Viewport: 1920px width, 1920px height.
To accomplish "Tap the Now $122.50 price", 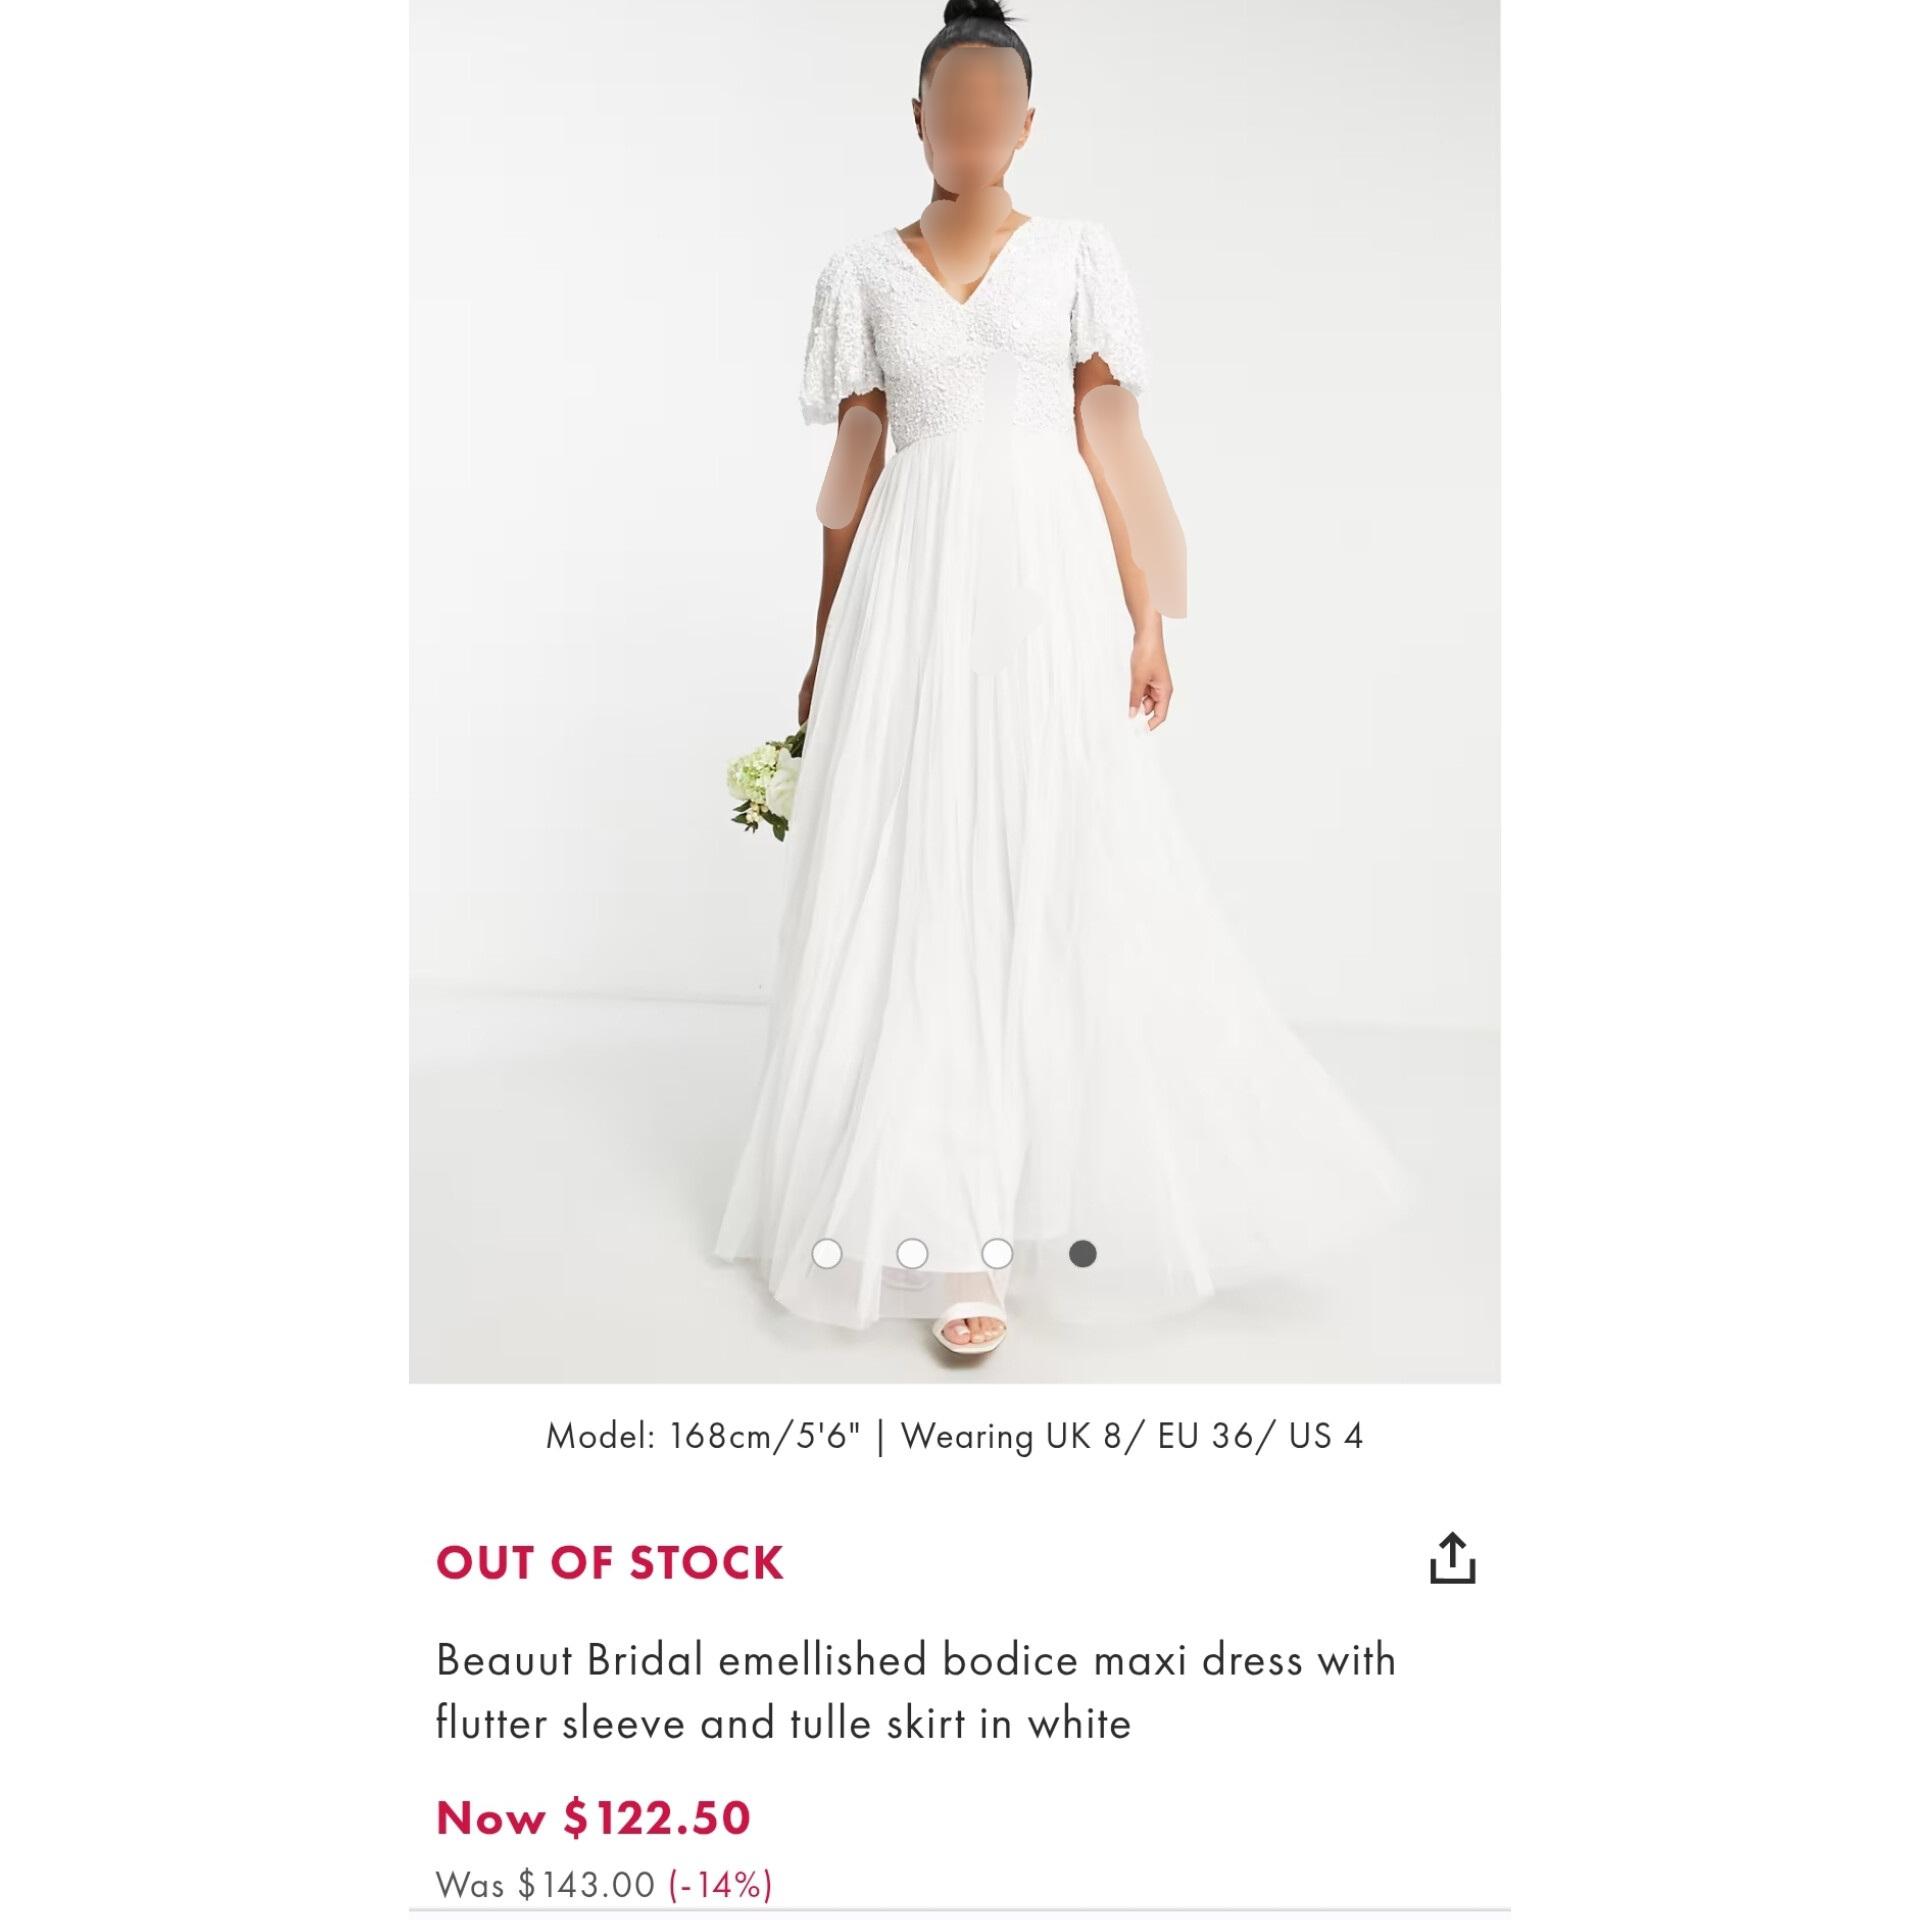I will point(593,1817).
